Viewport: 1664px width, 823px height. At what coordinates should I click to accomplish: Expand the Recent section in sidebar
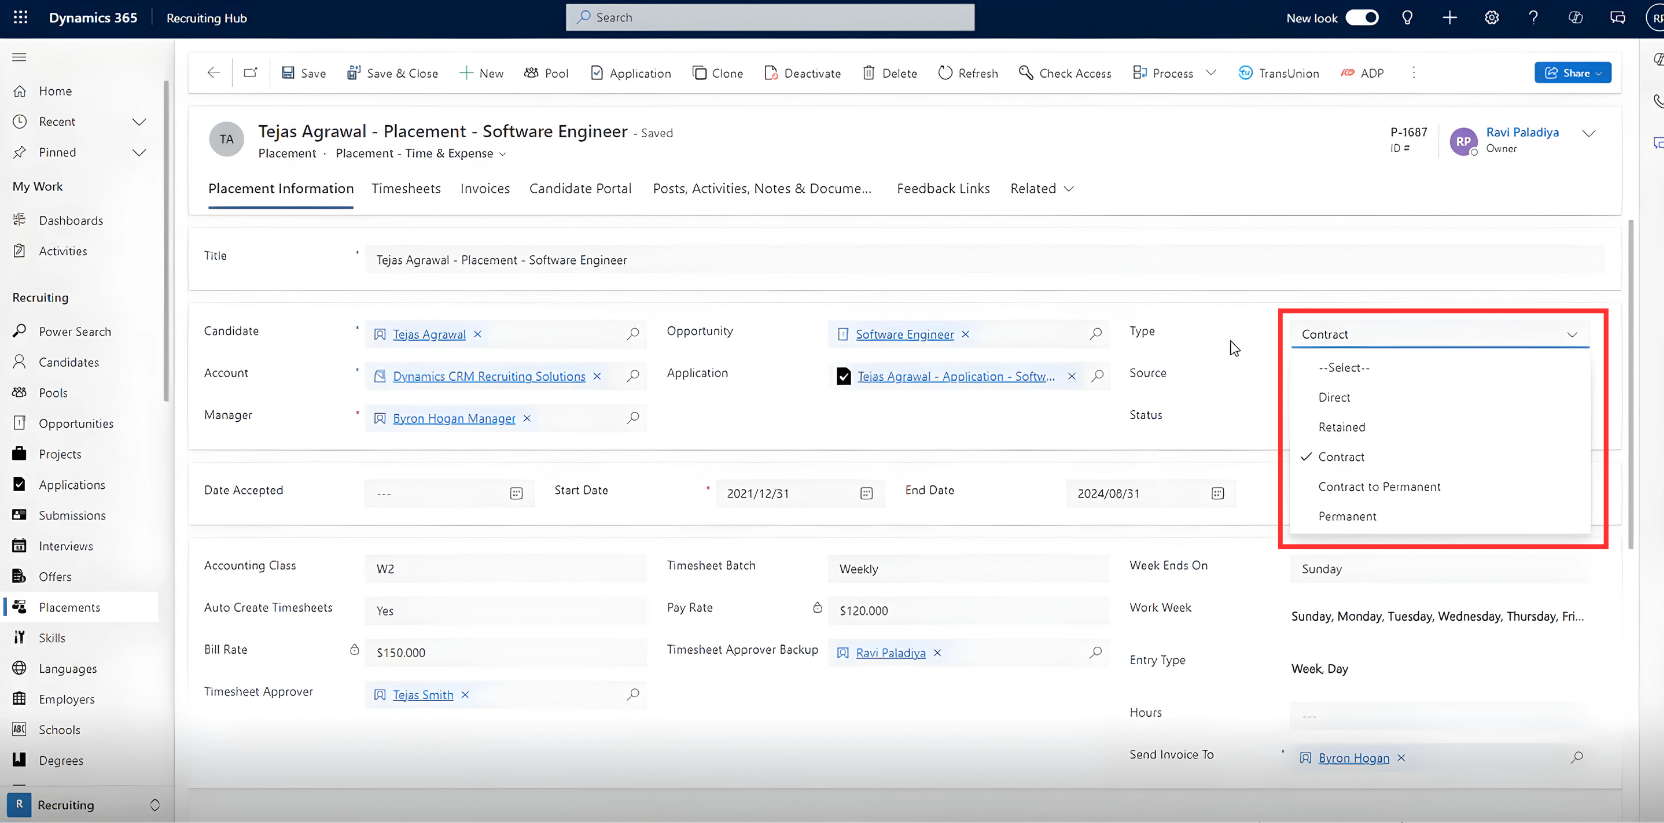pyautogui.click(x=139, y=122)
